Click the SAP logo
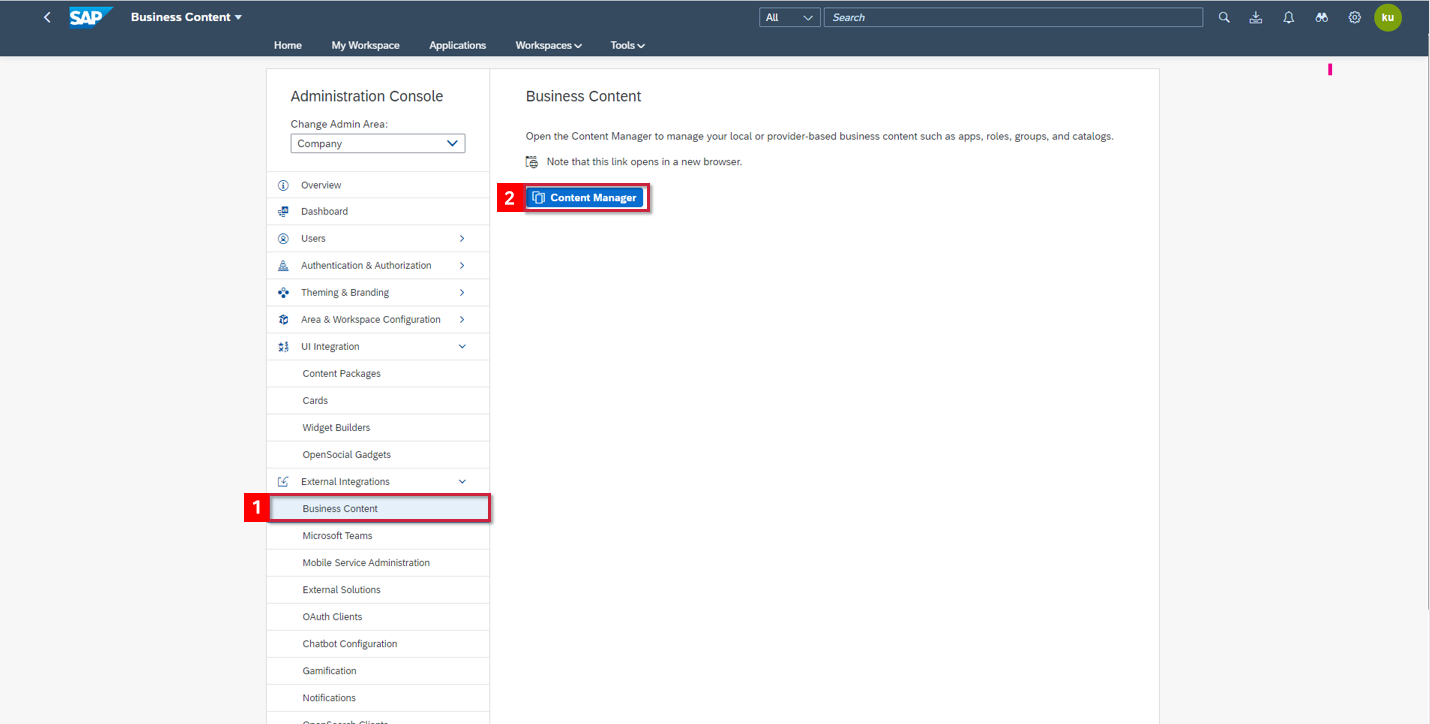This screenshot has width=1430, height=724. click(90, 17)
